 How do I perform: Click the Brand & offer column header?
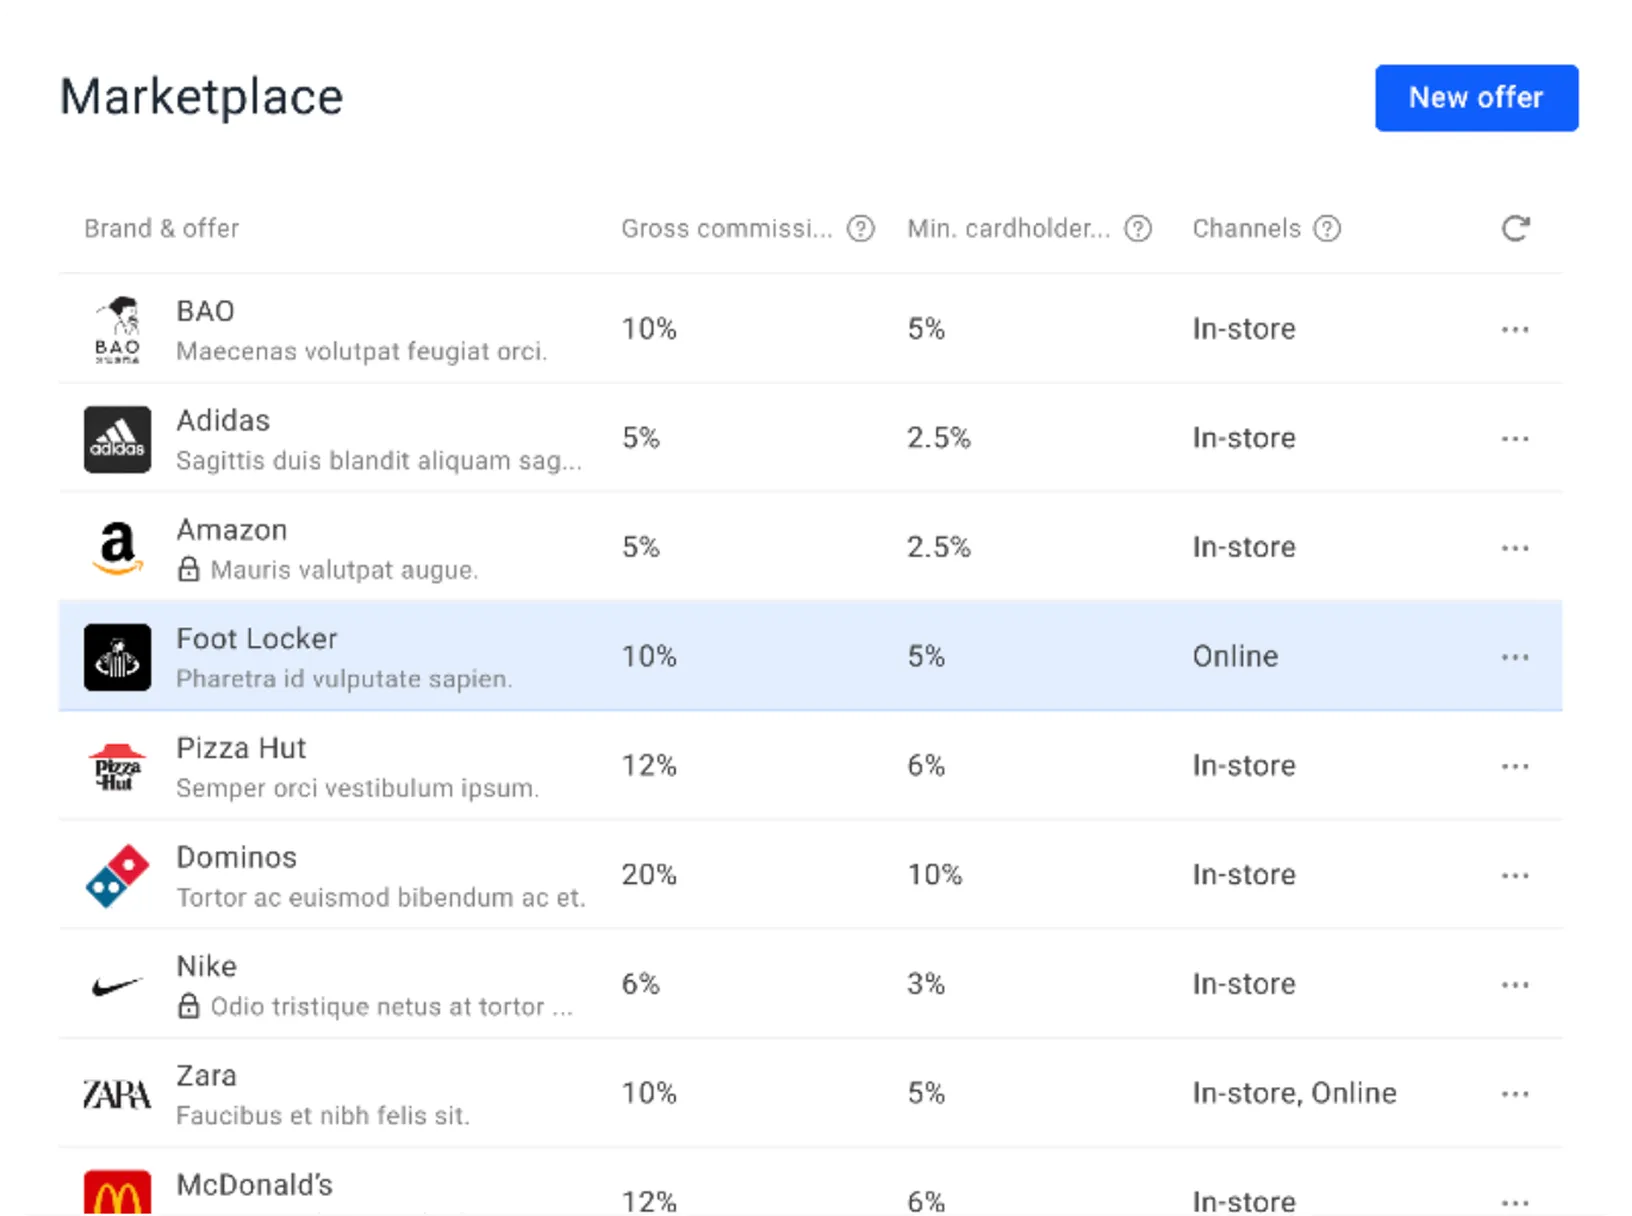tap(162, 229)
